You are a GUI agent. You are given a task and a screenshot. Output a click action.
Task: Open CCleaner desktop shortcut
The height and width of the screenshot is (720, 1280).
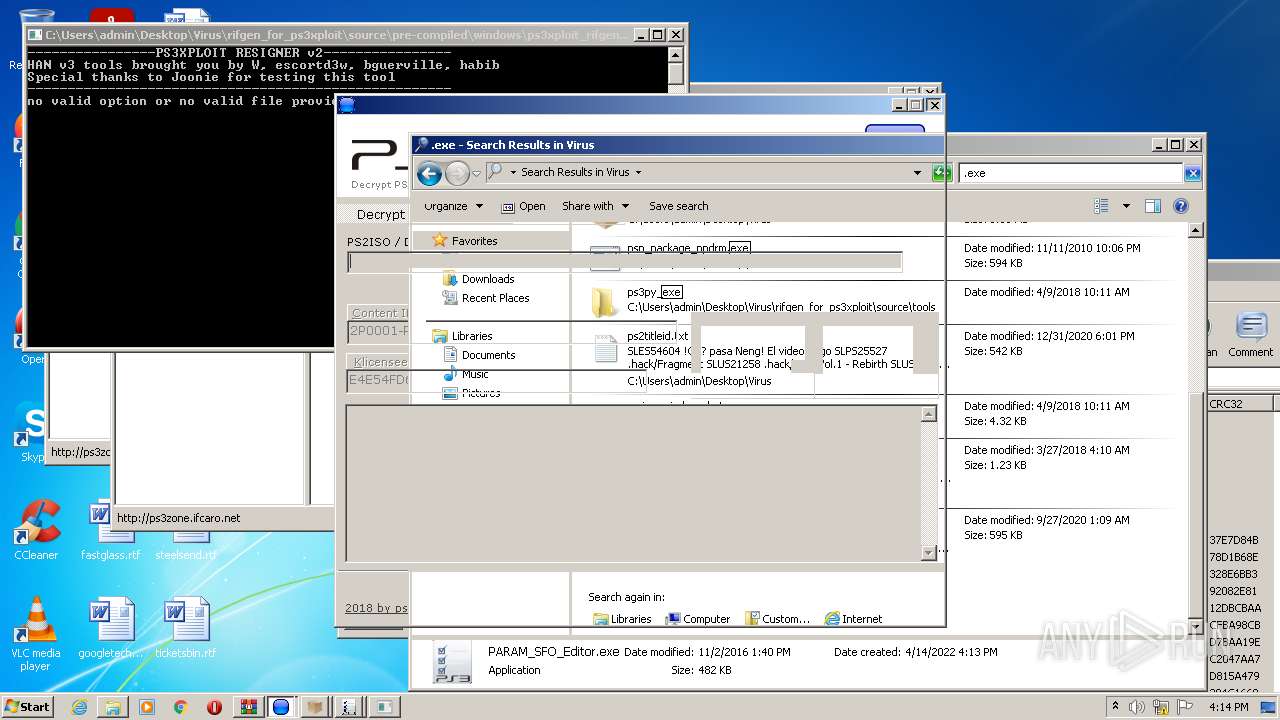36,530
